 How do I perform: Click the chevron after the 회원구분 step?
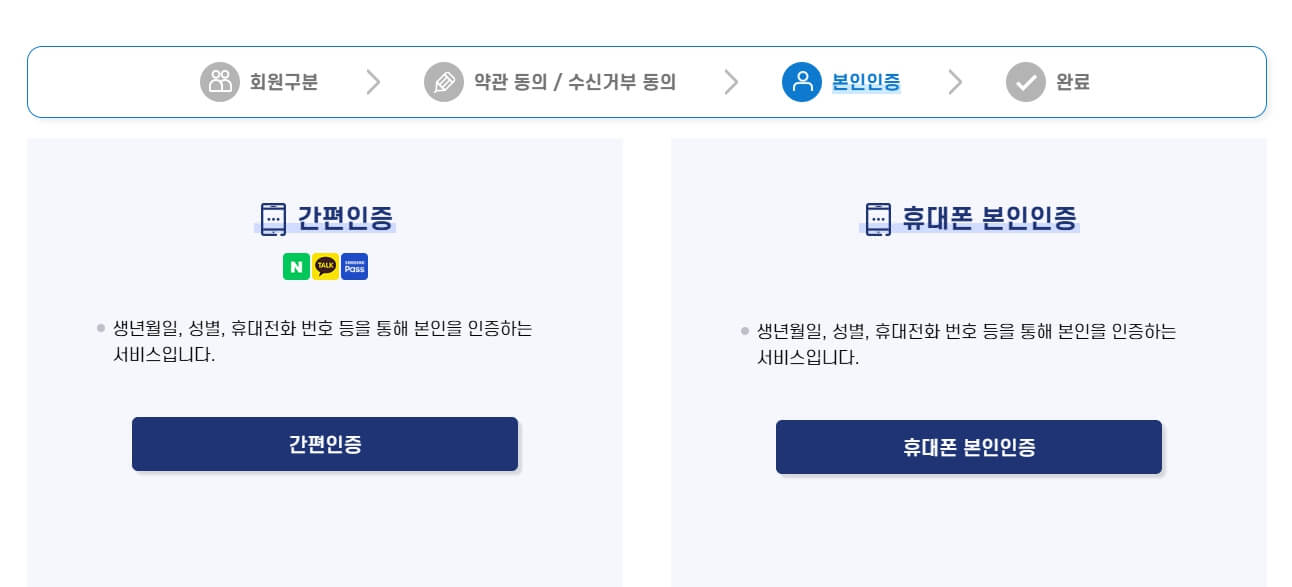coord(374,82)
